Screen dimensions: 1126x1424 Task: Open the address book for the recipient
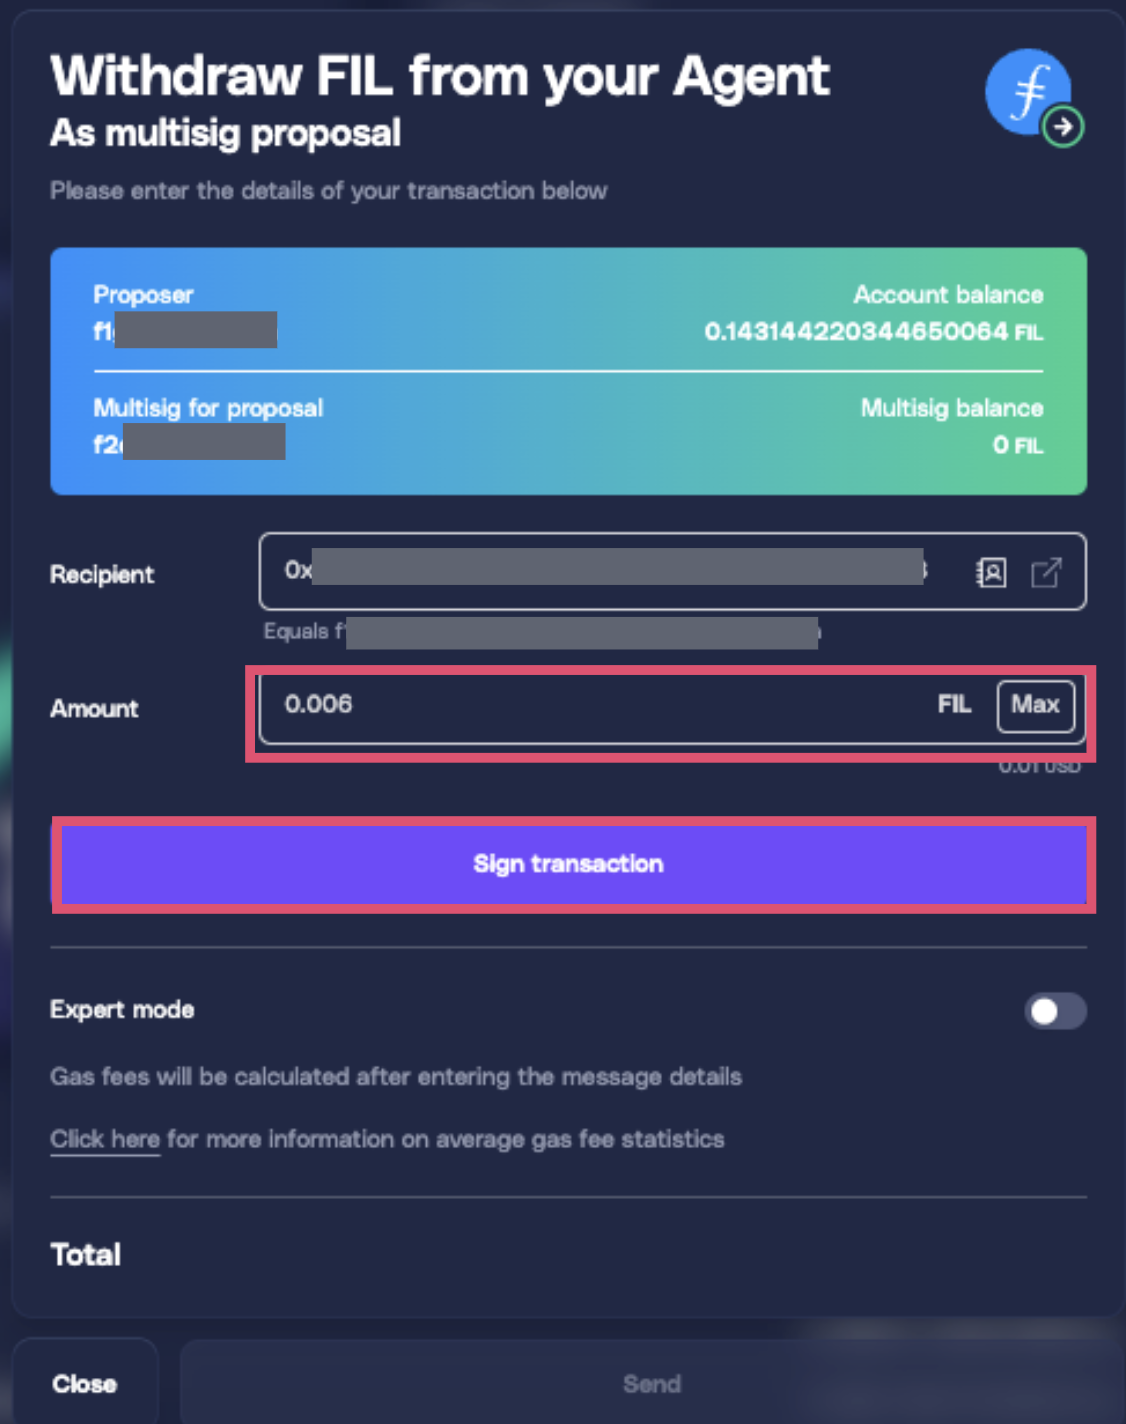point(990,572)
